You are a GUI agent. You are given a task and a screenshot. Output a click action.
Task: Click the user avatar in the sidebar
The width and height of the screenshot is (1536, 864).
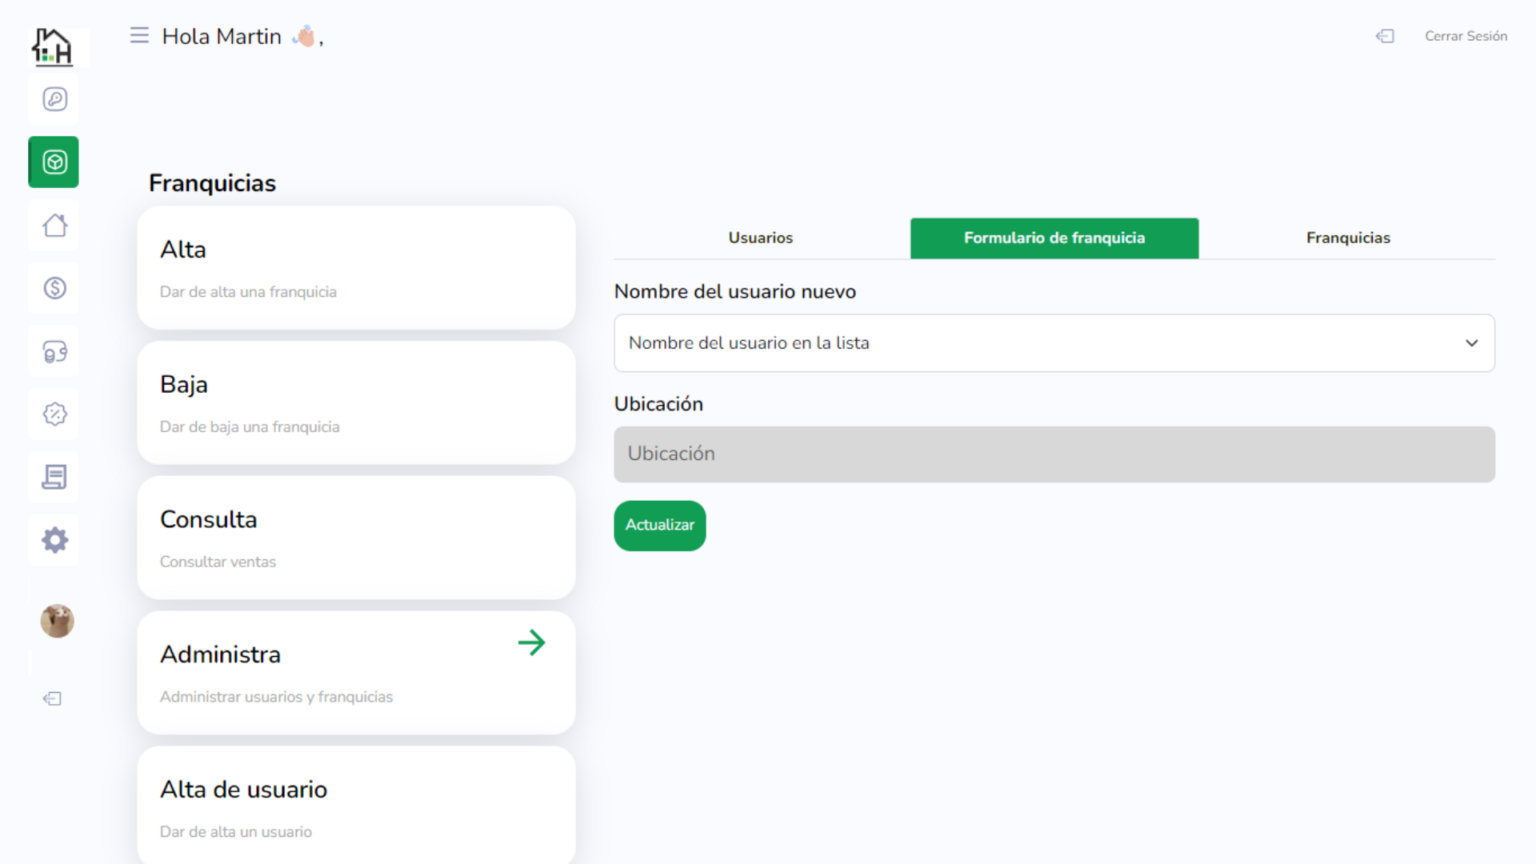click(57, 621)
